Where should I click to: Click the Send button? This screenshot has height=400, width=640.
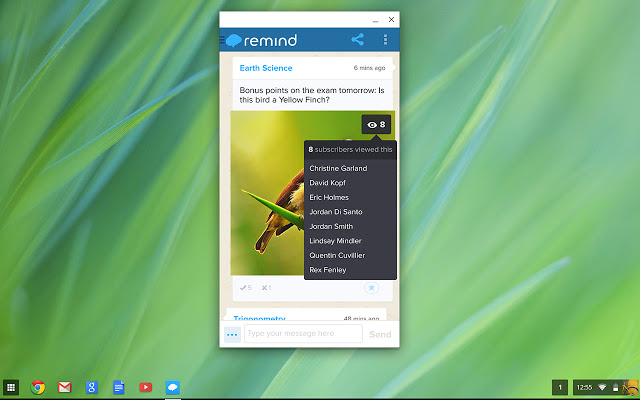pyautogui.click(x=380, y=334)
